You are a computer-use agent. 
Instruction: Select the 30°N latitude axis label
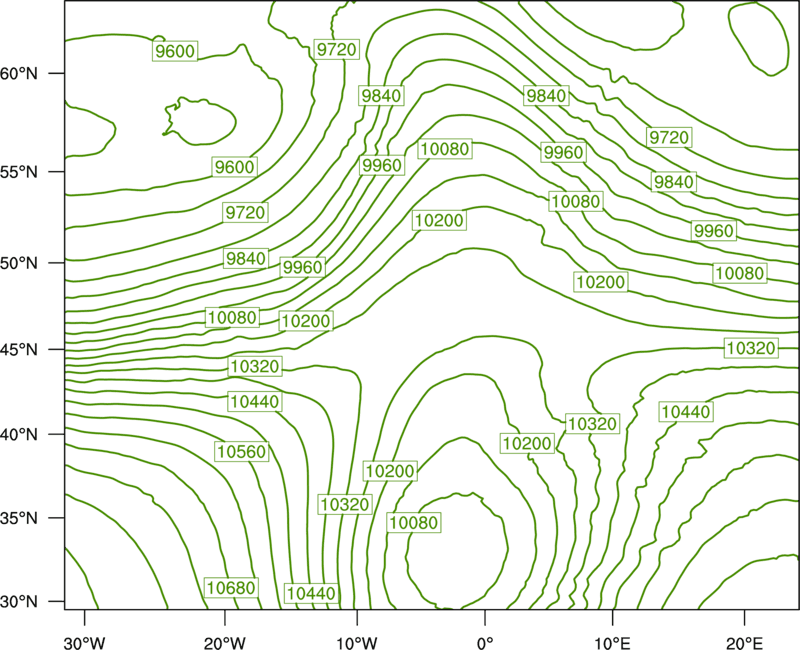click(19, 602)
